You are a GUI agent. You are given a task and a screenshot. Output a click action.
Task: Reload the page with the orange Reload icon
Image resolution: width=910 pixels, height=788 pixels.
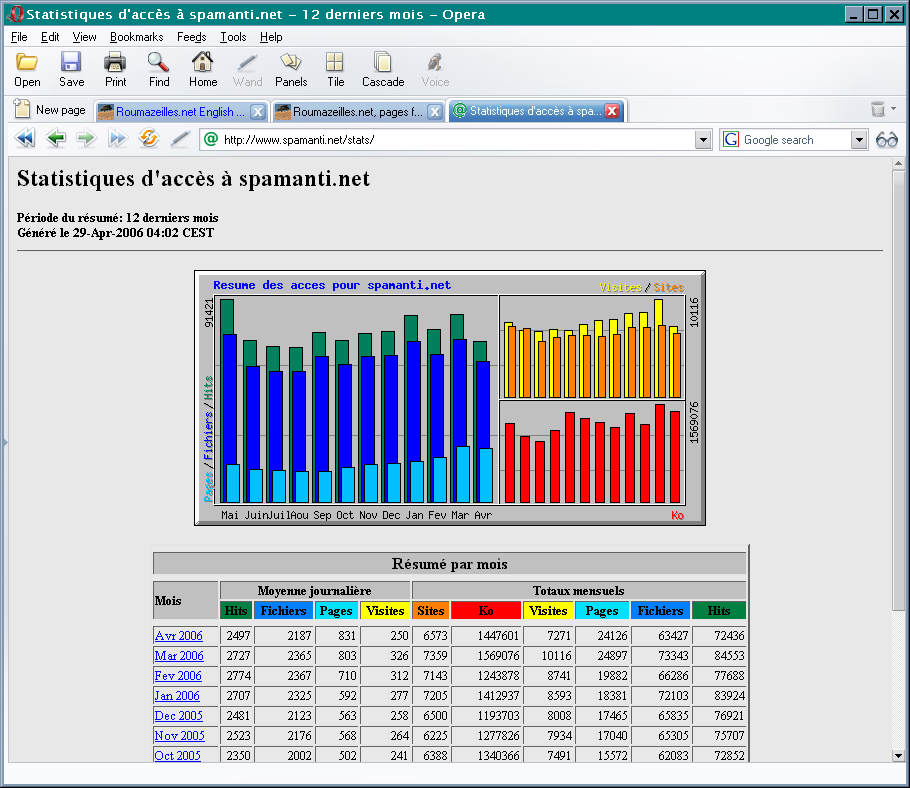149,139
